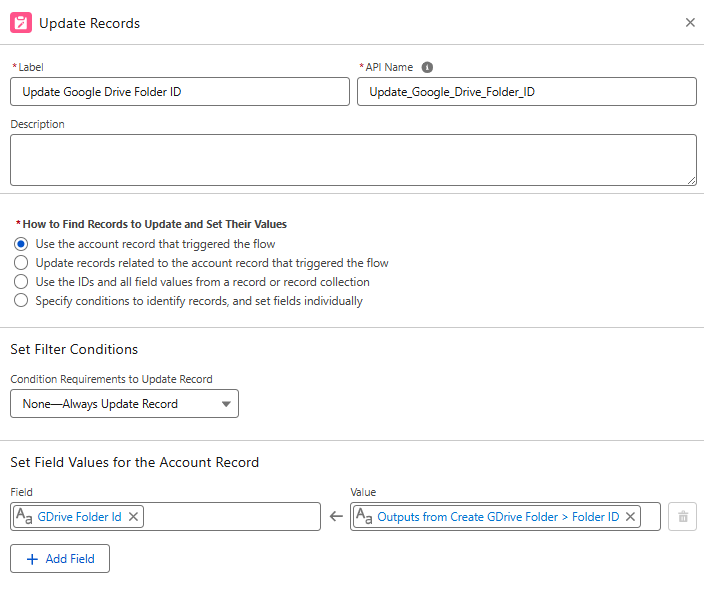
Task: Open the API Name info tooltip icon
Action: click(427, 67)
